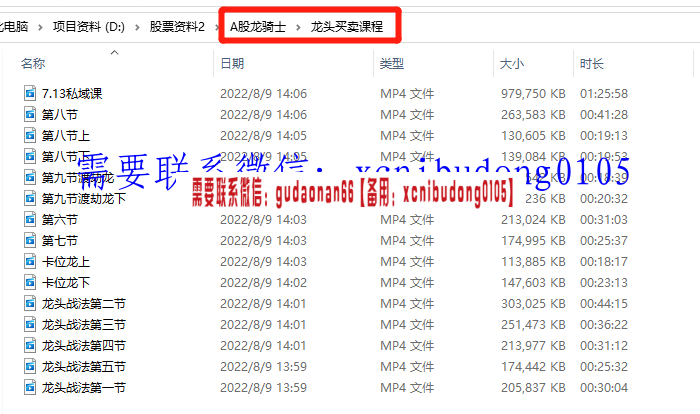
Task: Select the file 龙头战法第一节
Action: (83, 387)
